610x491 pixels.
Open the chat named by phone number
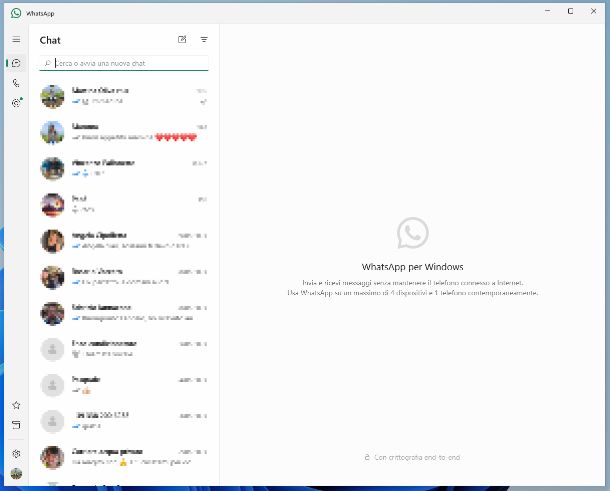tap(124, 421)
